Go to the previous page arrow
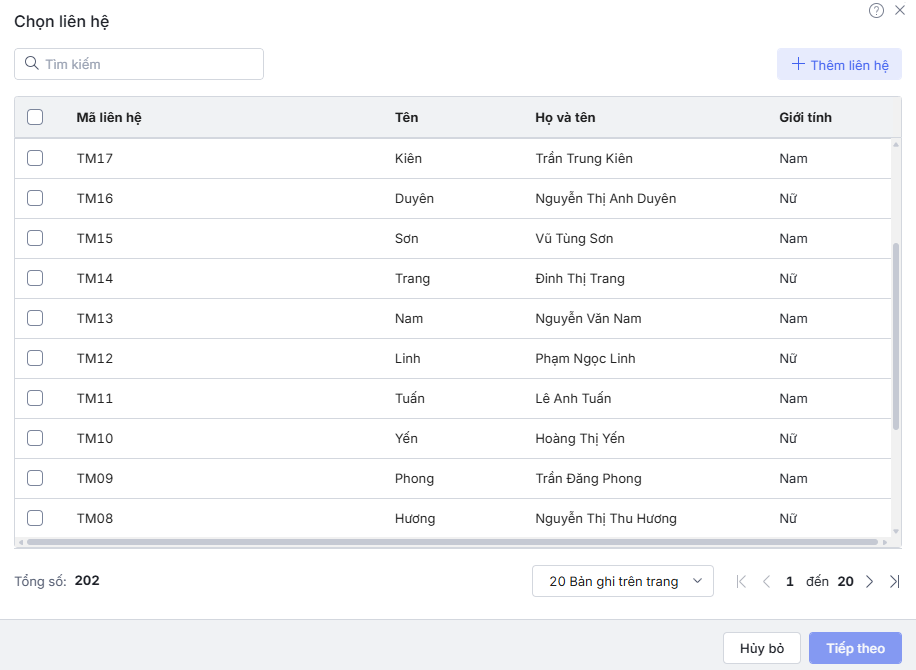 coord(766,581)
